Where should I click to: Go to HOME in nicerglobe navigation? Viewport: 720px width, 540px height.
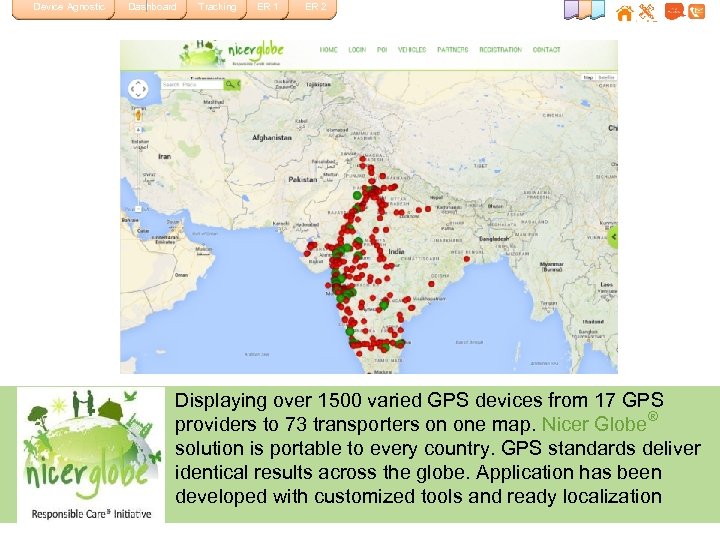point(328,50)
